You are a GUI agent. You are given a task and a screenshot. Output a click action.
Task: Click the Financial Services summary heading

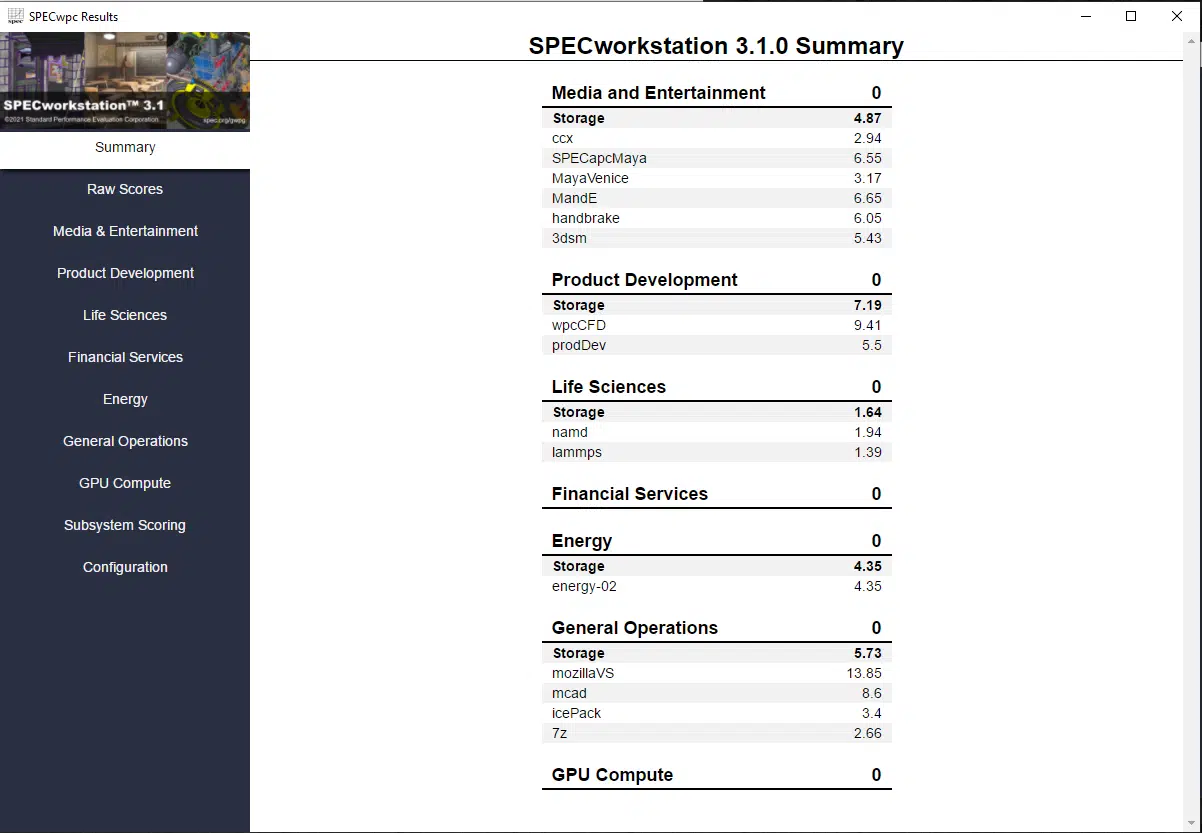coord(629,494)
